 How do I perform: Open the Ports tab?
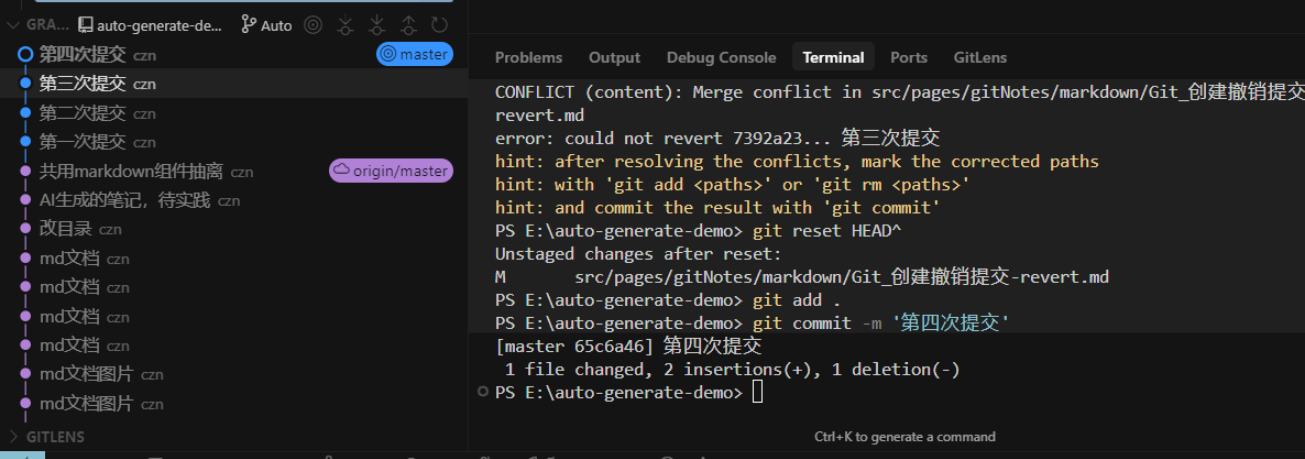point(908,57)
